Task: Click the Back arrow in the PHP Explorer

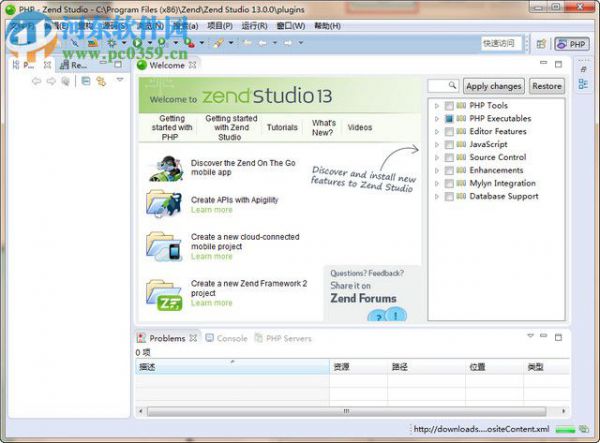Action: (36, 81)
